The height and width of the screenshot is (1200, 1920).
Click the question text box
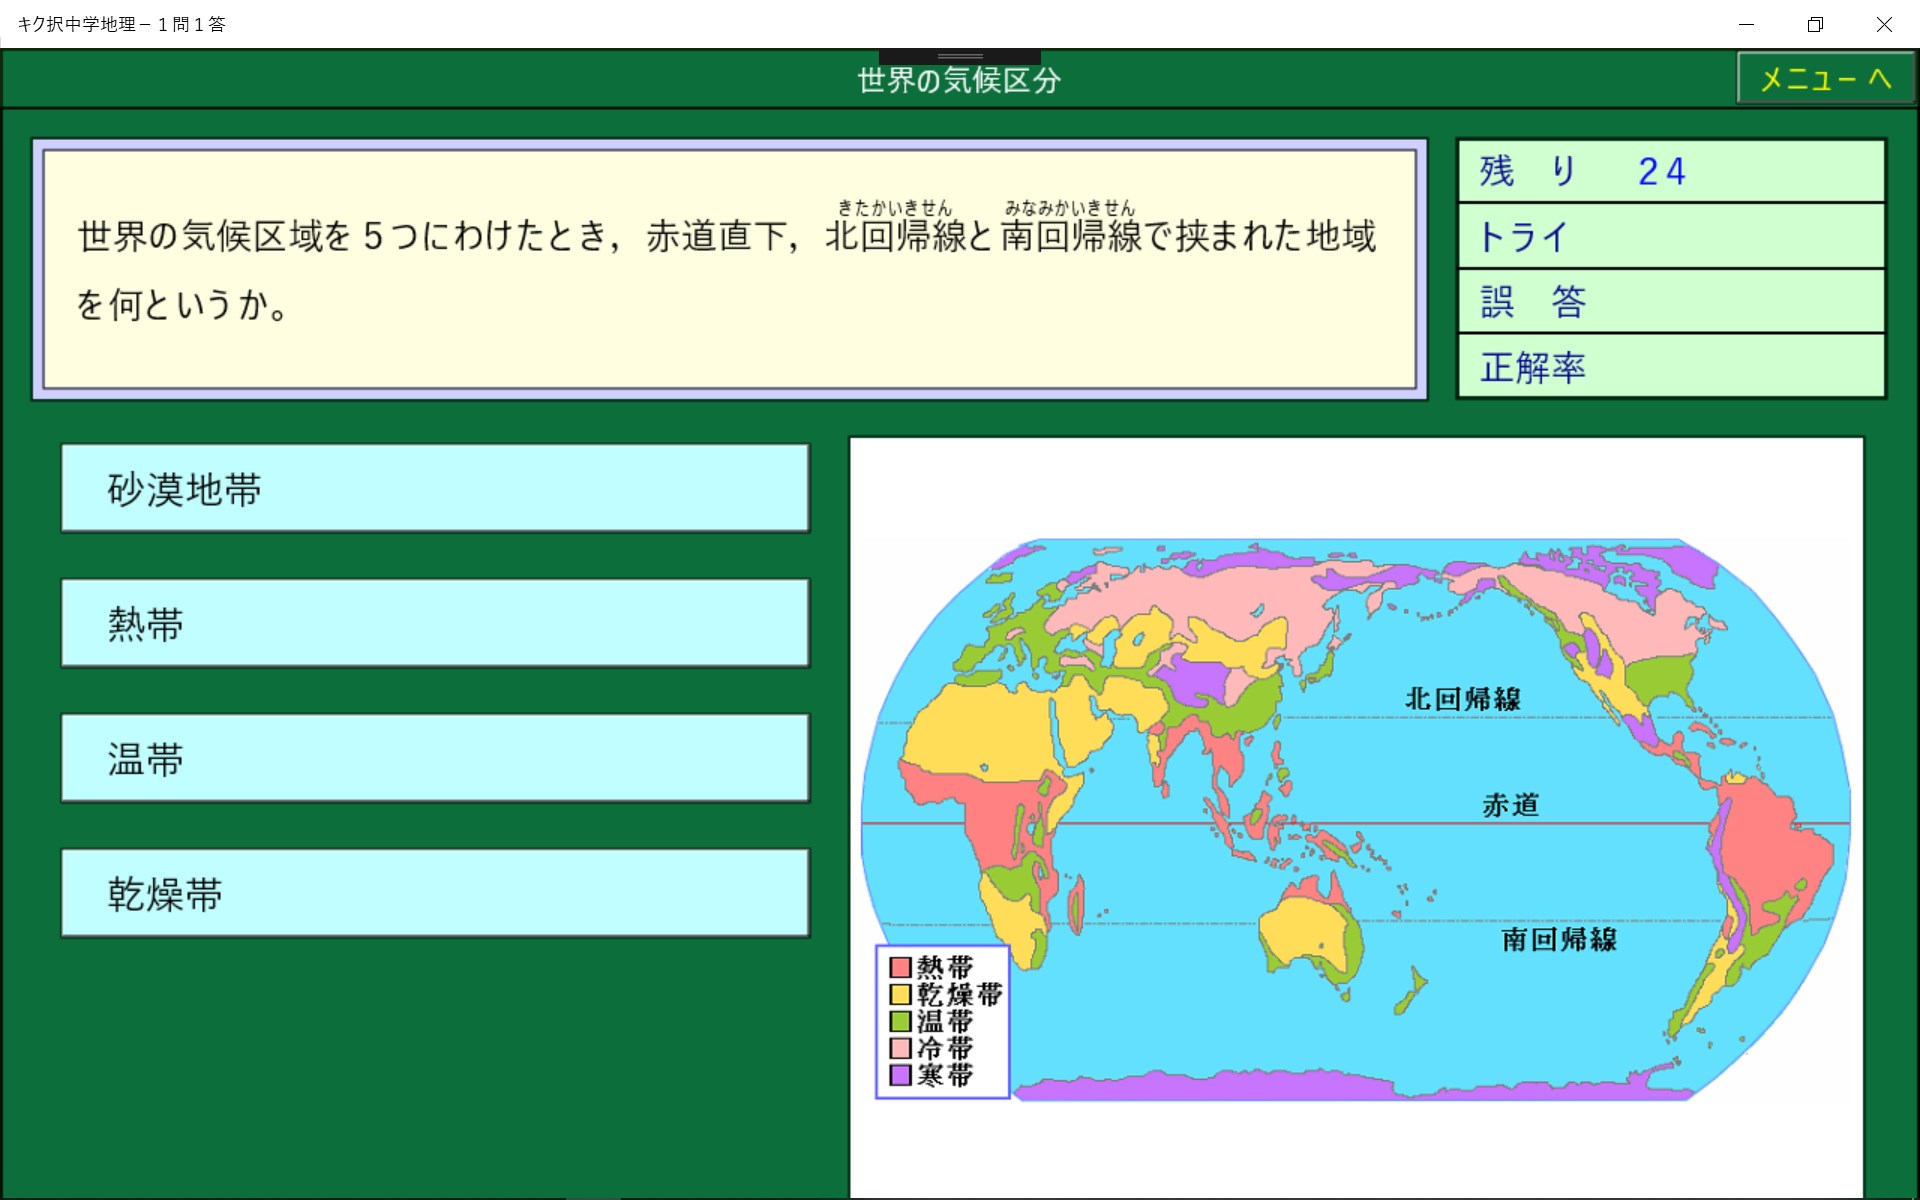click(x=730, y=270)
